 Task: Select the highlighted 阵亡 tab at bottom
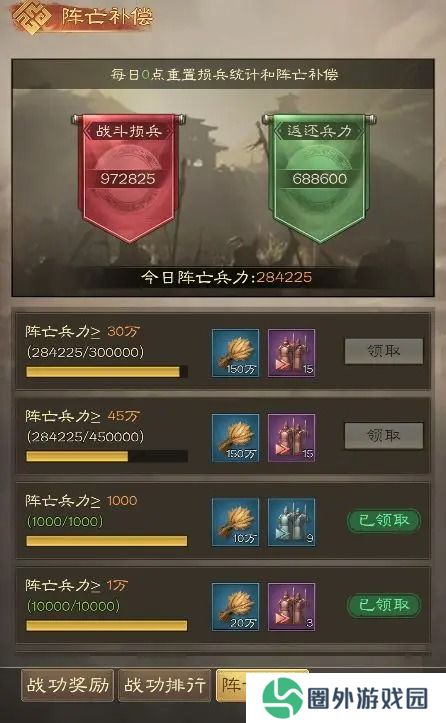[x=231, y=685]
